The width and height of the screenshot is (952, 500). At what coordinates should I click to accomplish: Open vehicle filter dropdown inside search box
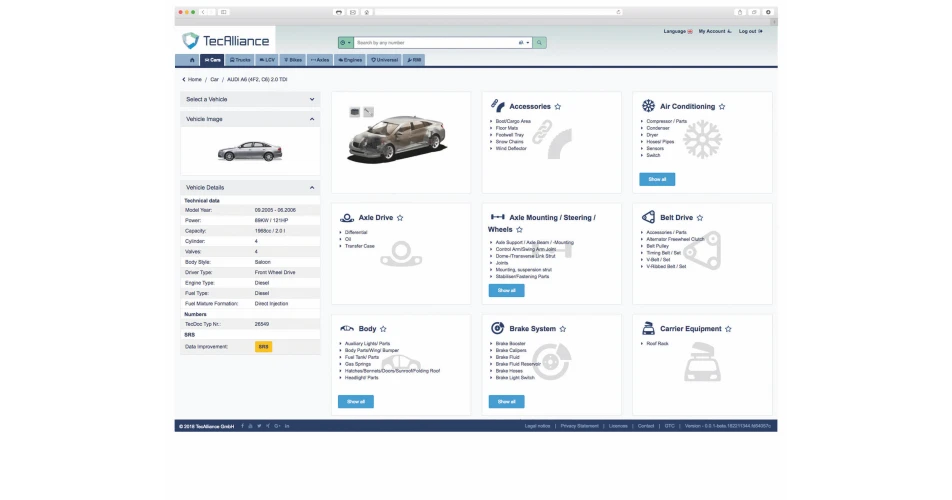click(x=525, y=42)
